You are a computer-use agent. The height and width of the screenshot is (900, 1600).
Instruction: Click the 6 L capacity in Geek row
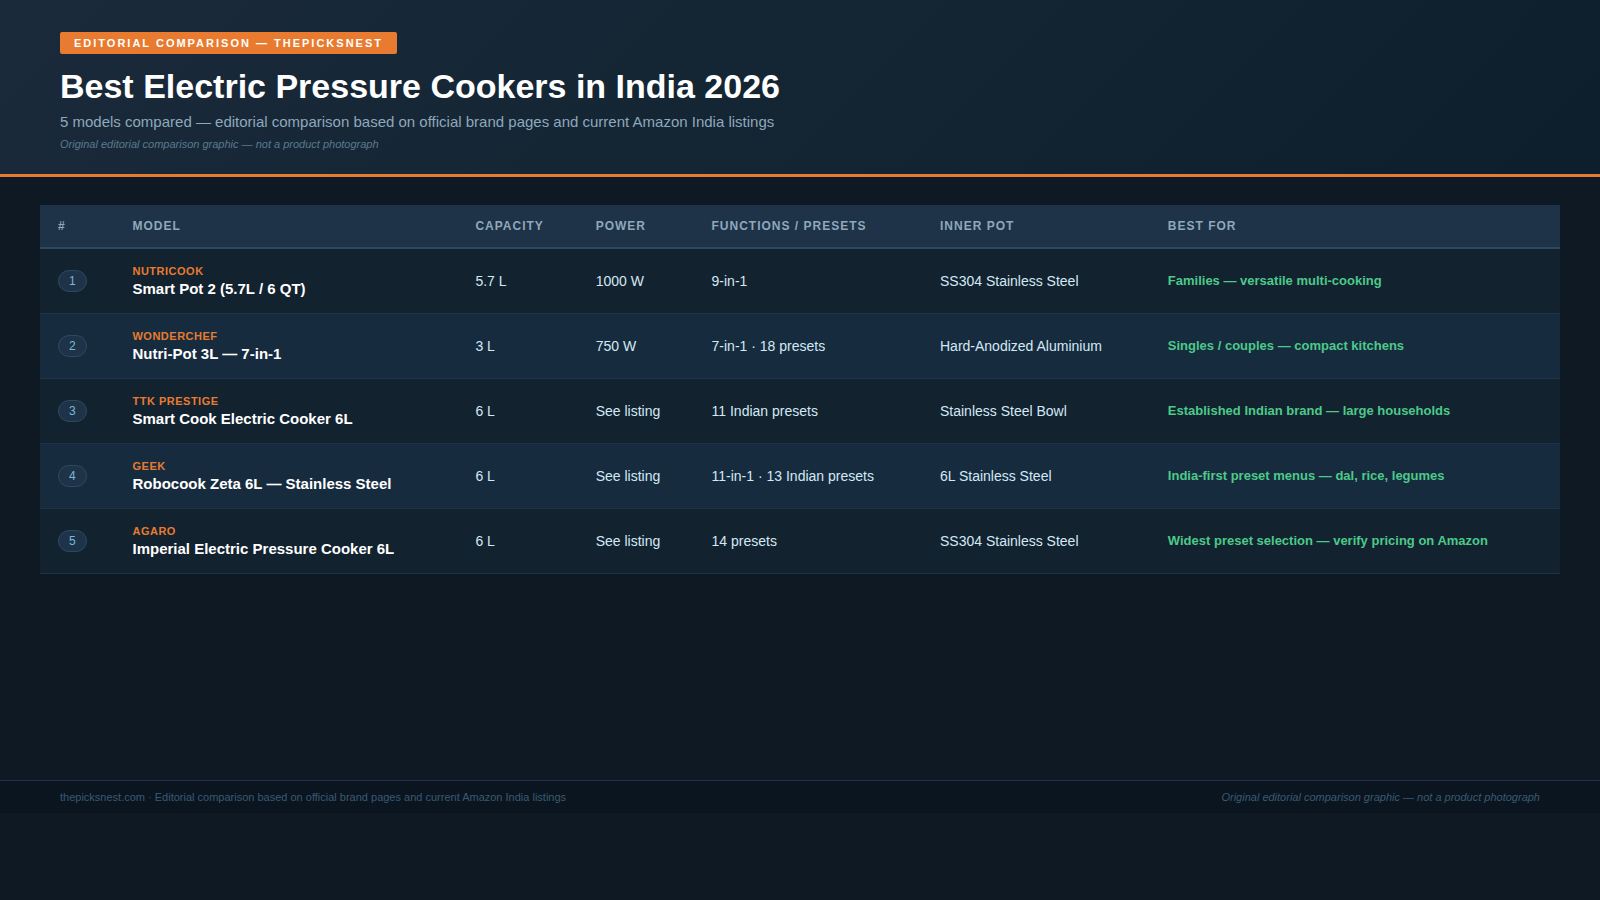tap(485, 476)
